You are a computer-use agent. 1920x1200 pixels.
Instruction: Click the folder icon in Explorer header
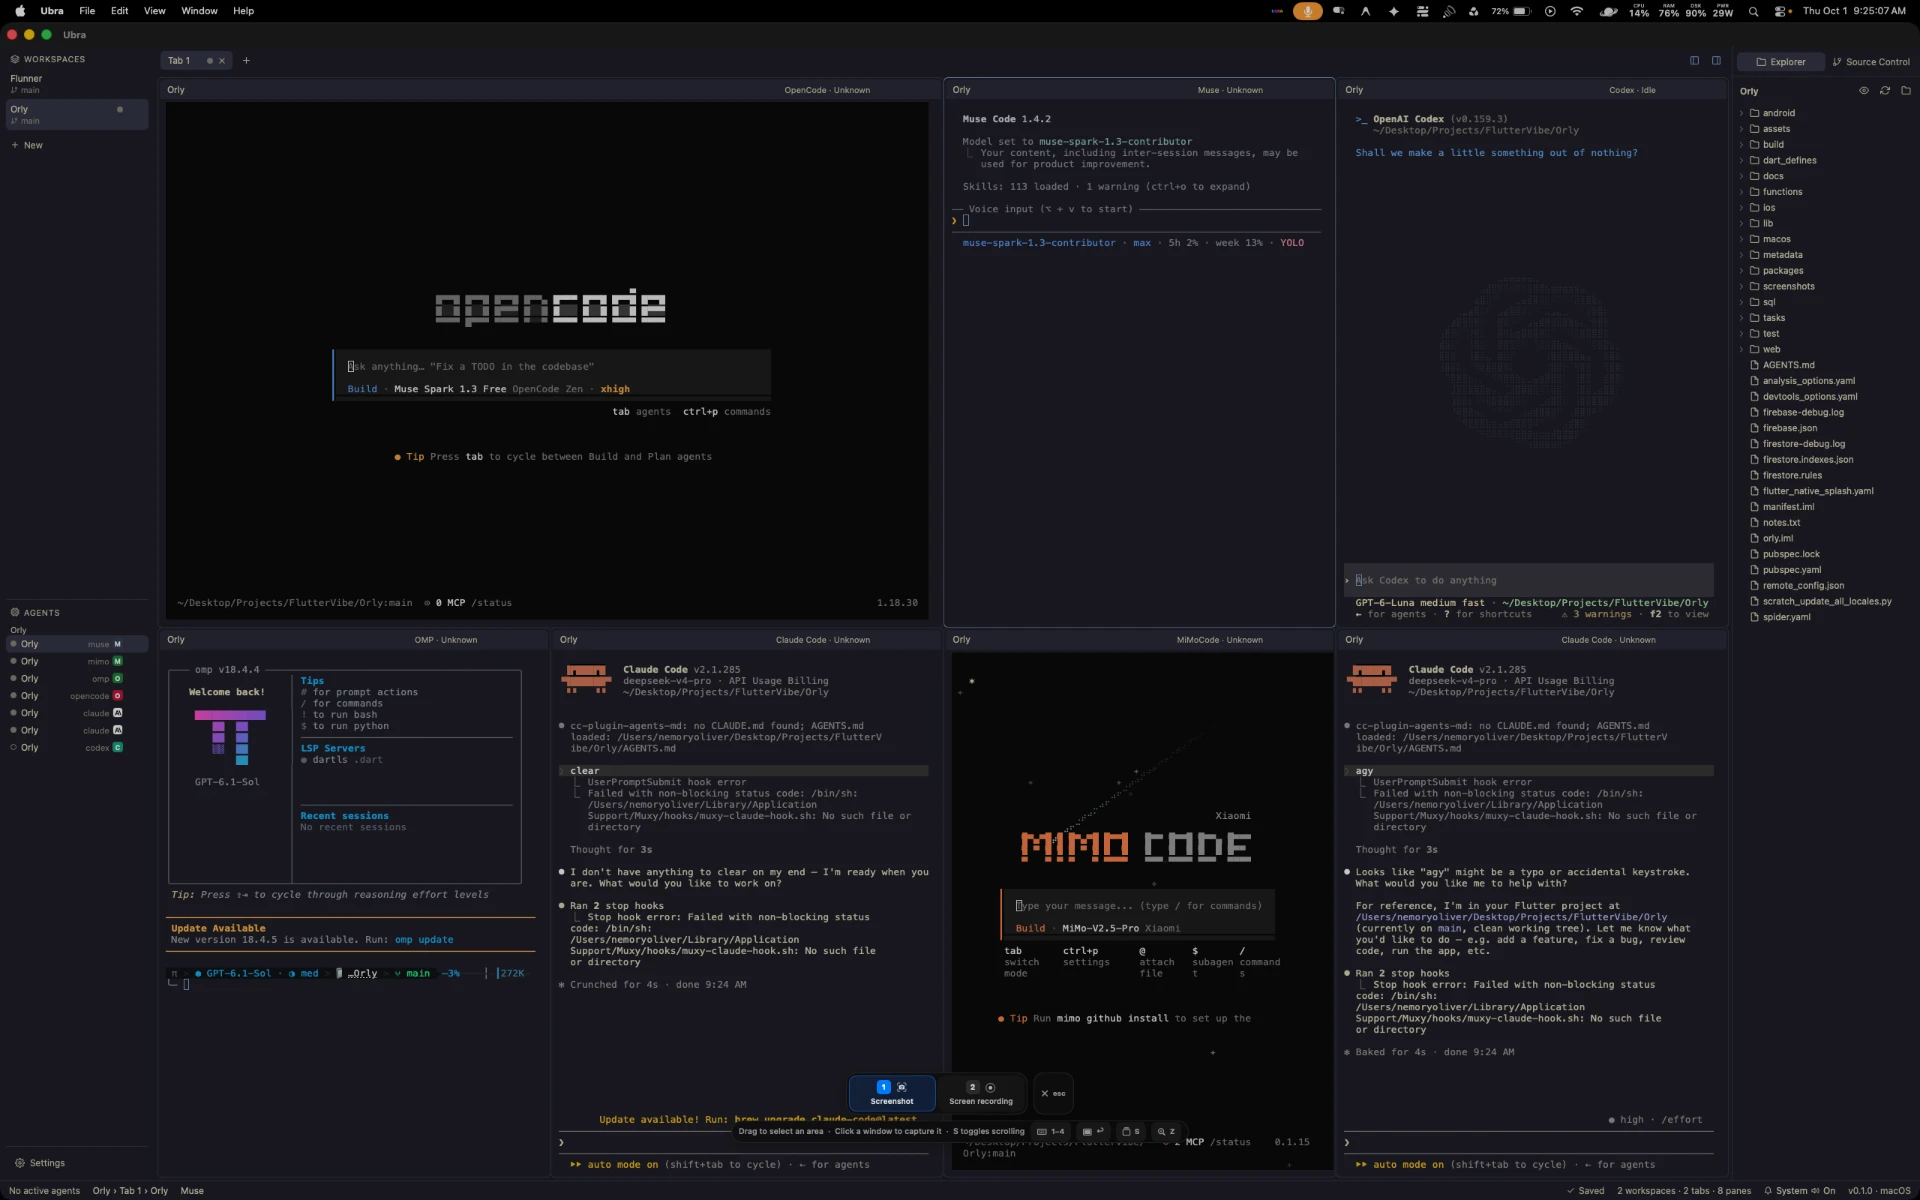click(1906, 91)
